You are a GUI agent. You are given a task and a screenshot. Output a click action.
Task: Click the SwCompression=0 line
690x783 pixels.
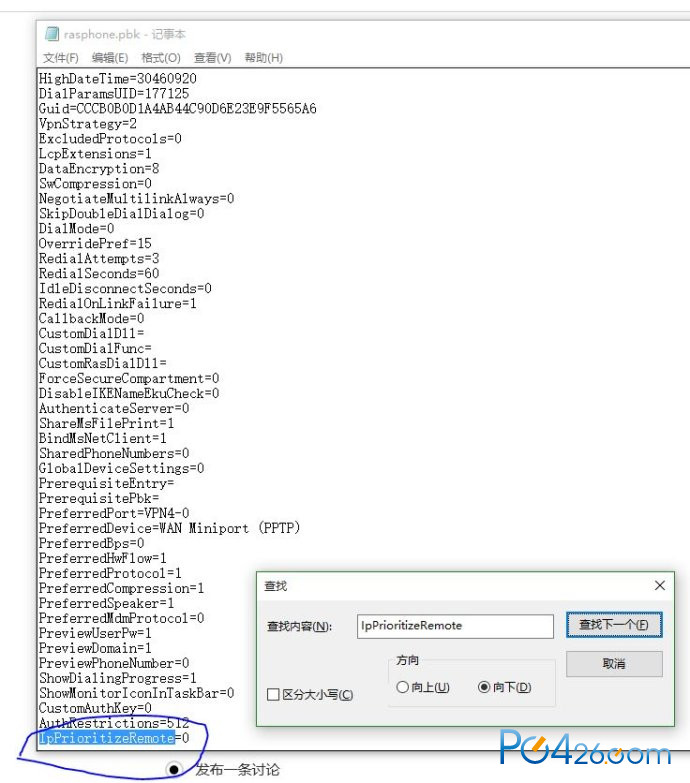pyautogui.click(x=95, y=184)
